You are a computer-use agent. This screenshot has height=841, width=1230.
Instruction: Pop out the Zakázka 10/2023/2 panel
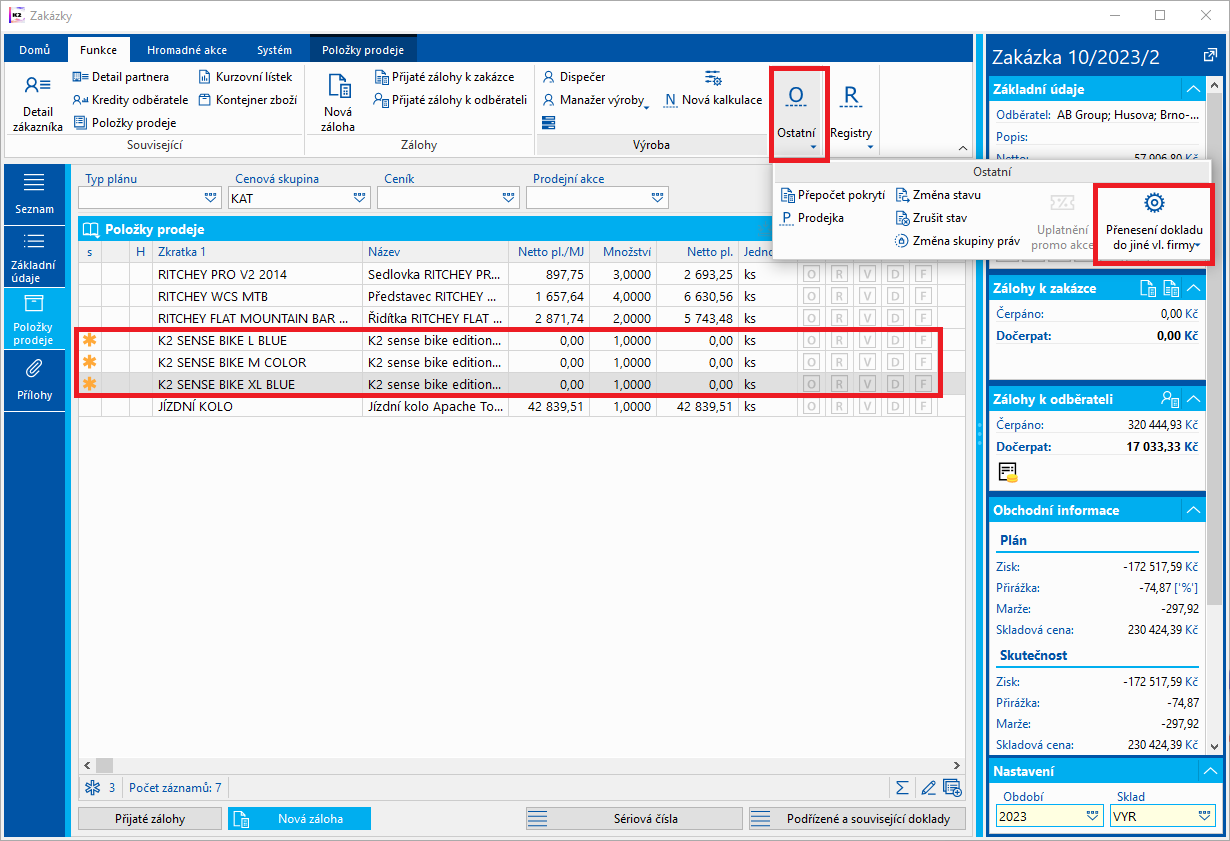pos(1208,56)
